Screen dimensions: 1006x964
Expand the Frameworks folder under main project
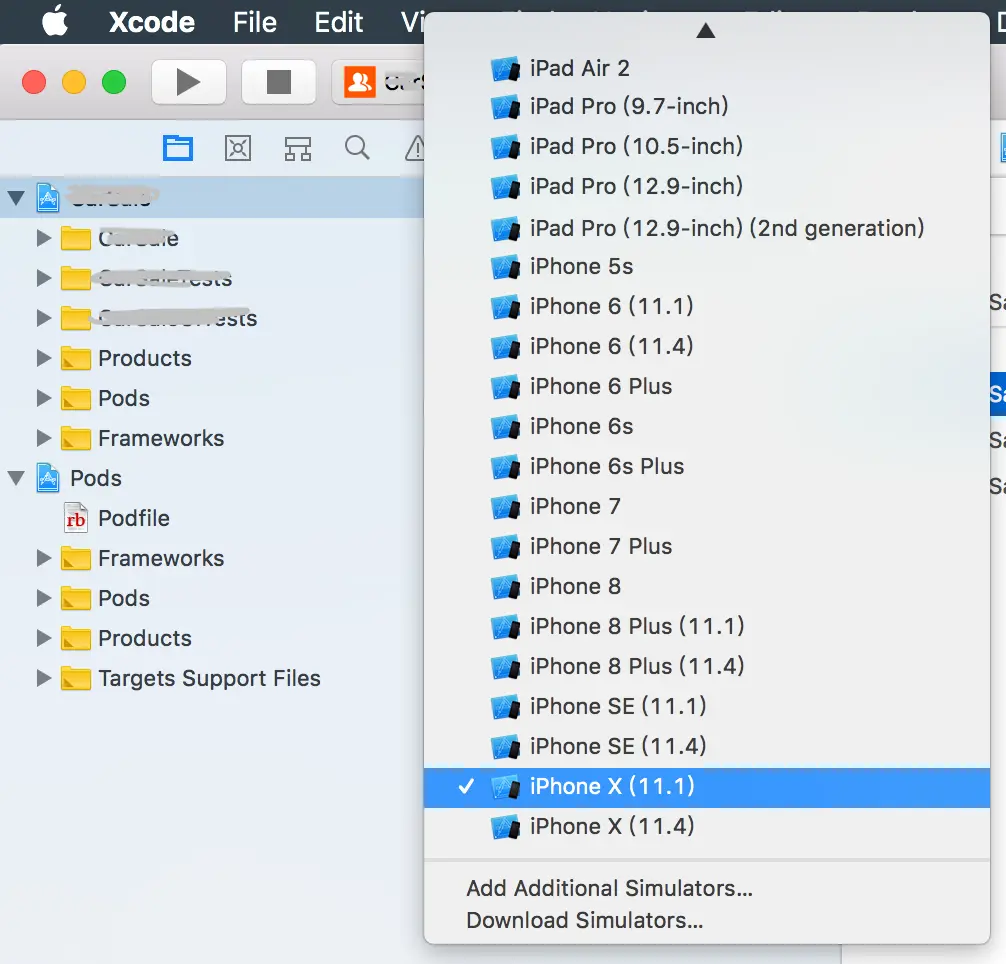44,438
